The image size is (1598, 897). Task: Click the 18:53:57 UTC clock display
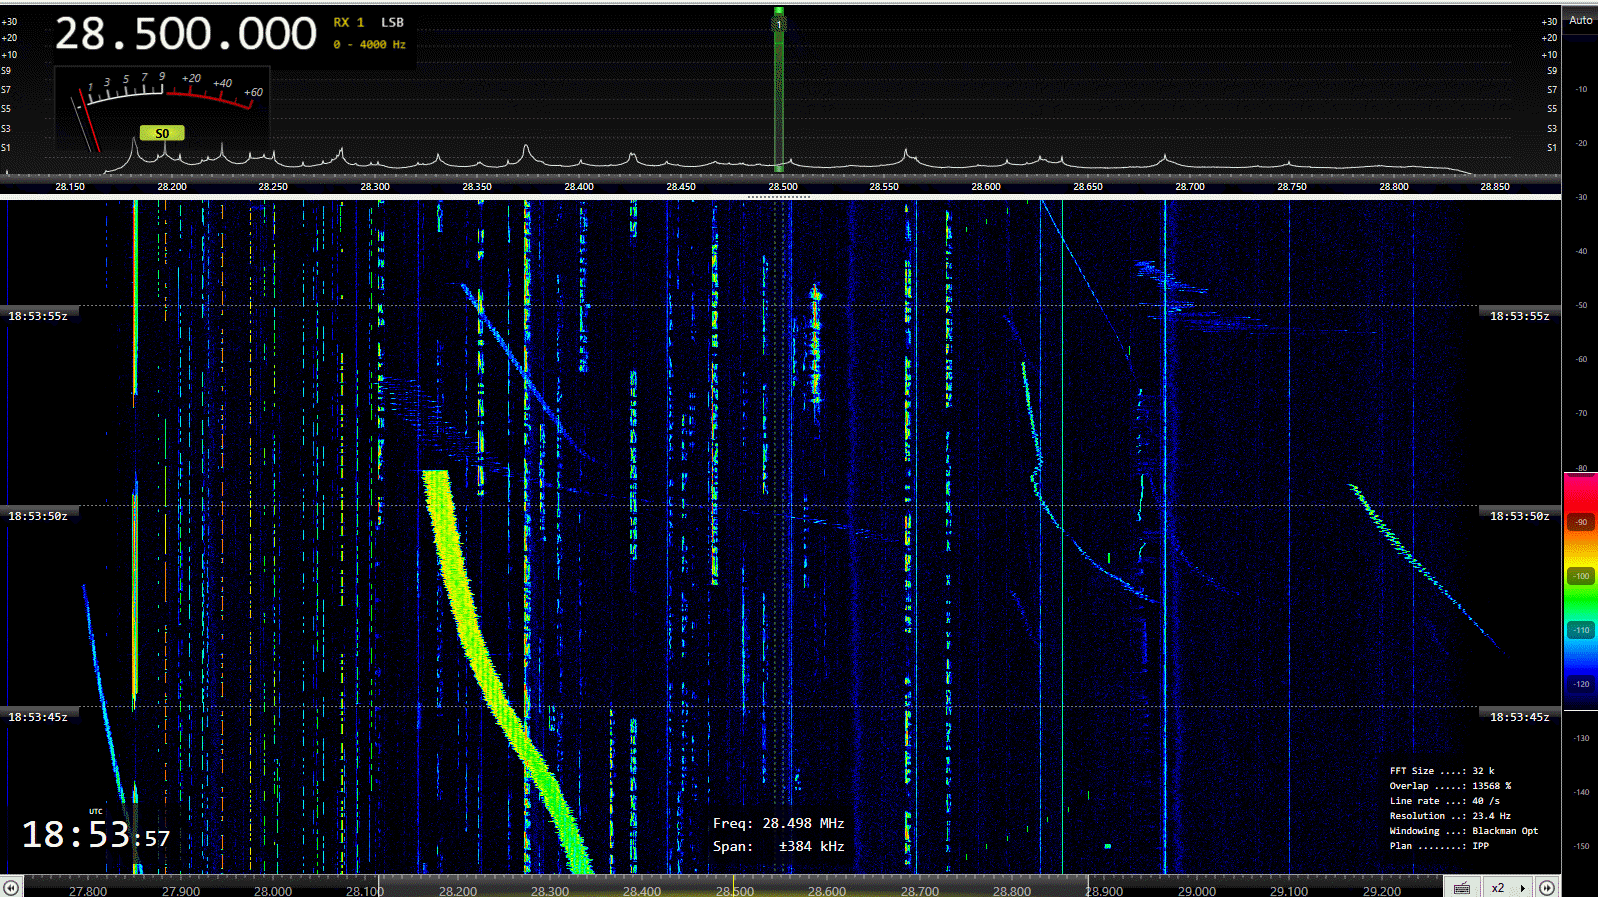click(x=96, y=834)
